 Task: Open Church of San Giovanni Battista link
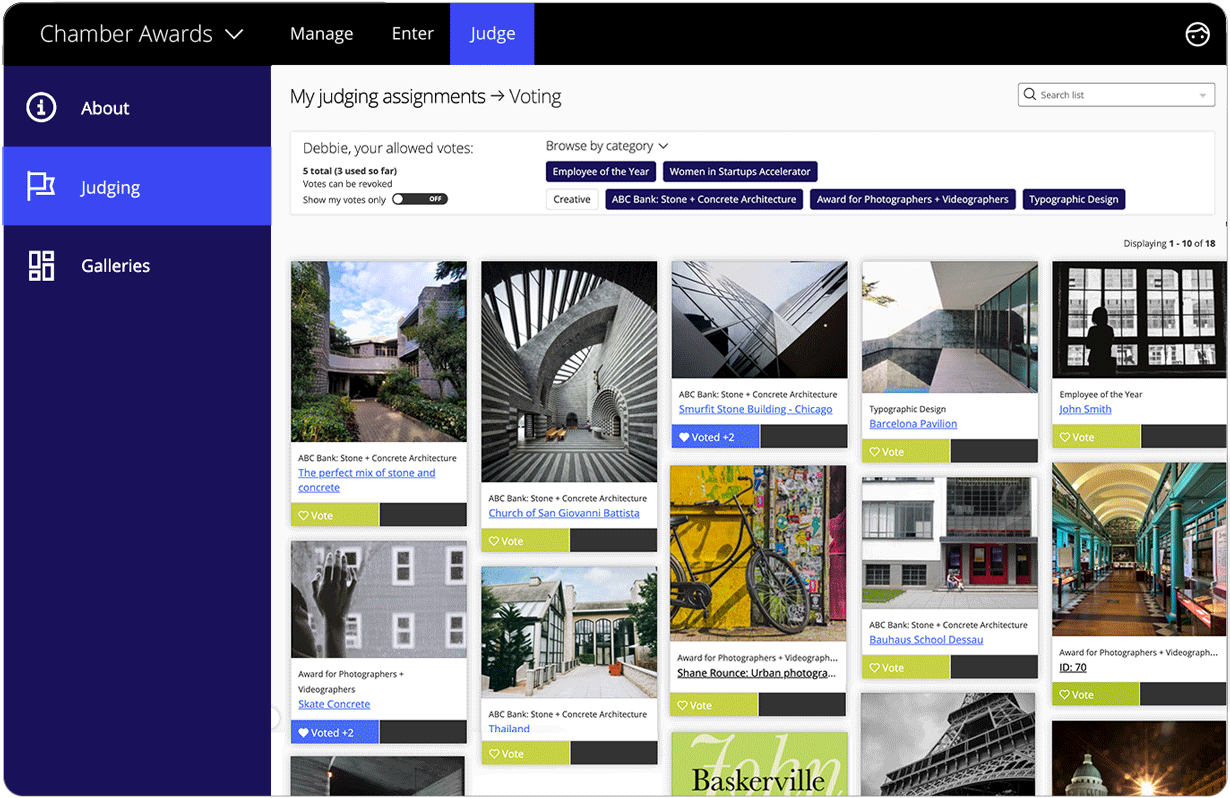pyautogui.click(x=563, y=513)
